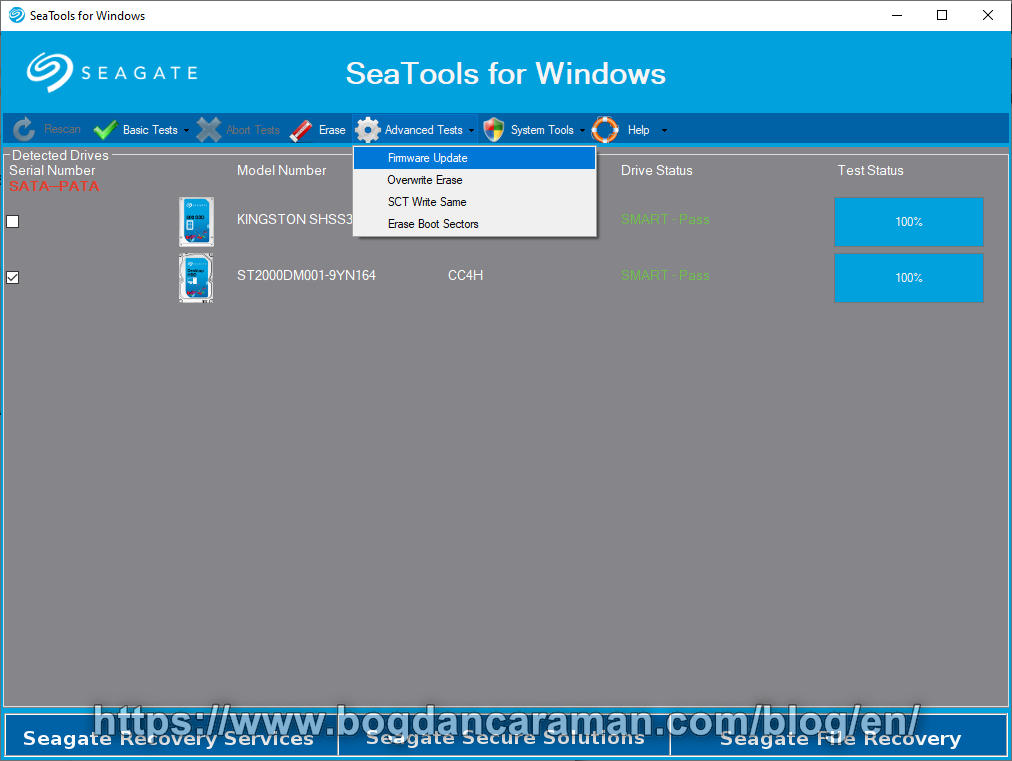
Task: Click the Serial Number column header
Action: pyautogui.click(x=52, y=170)
